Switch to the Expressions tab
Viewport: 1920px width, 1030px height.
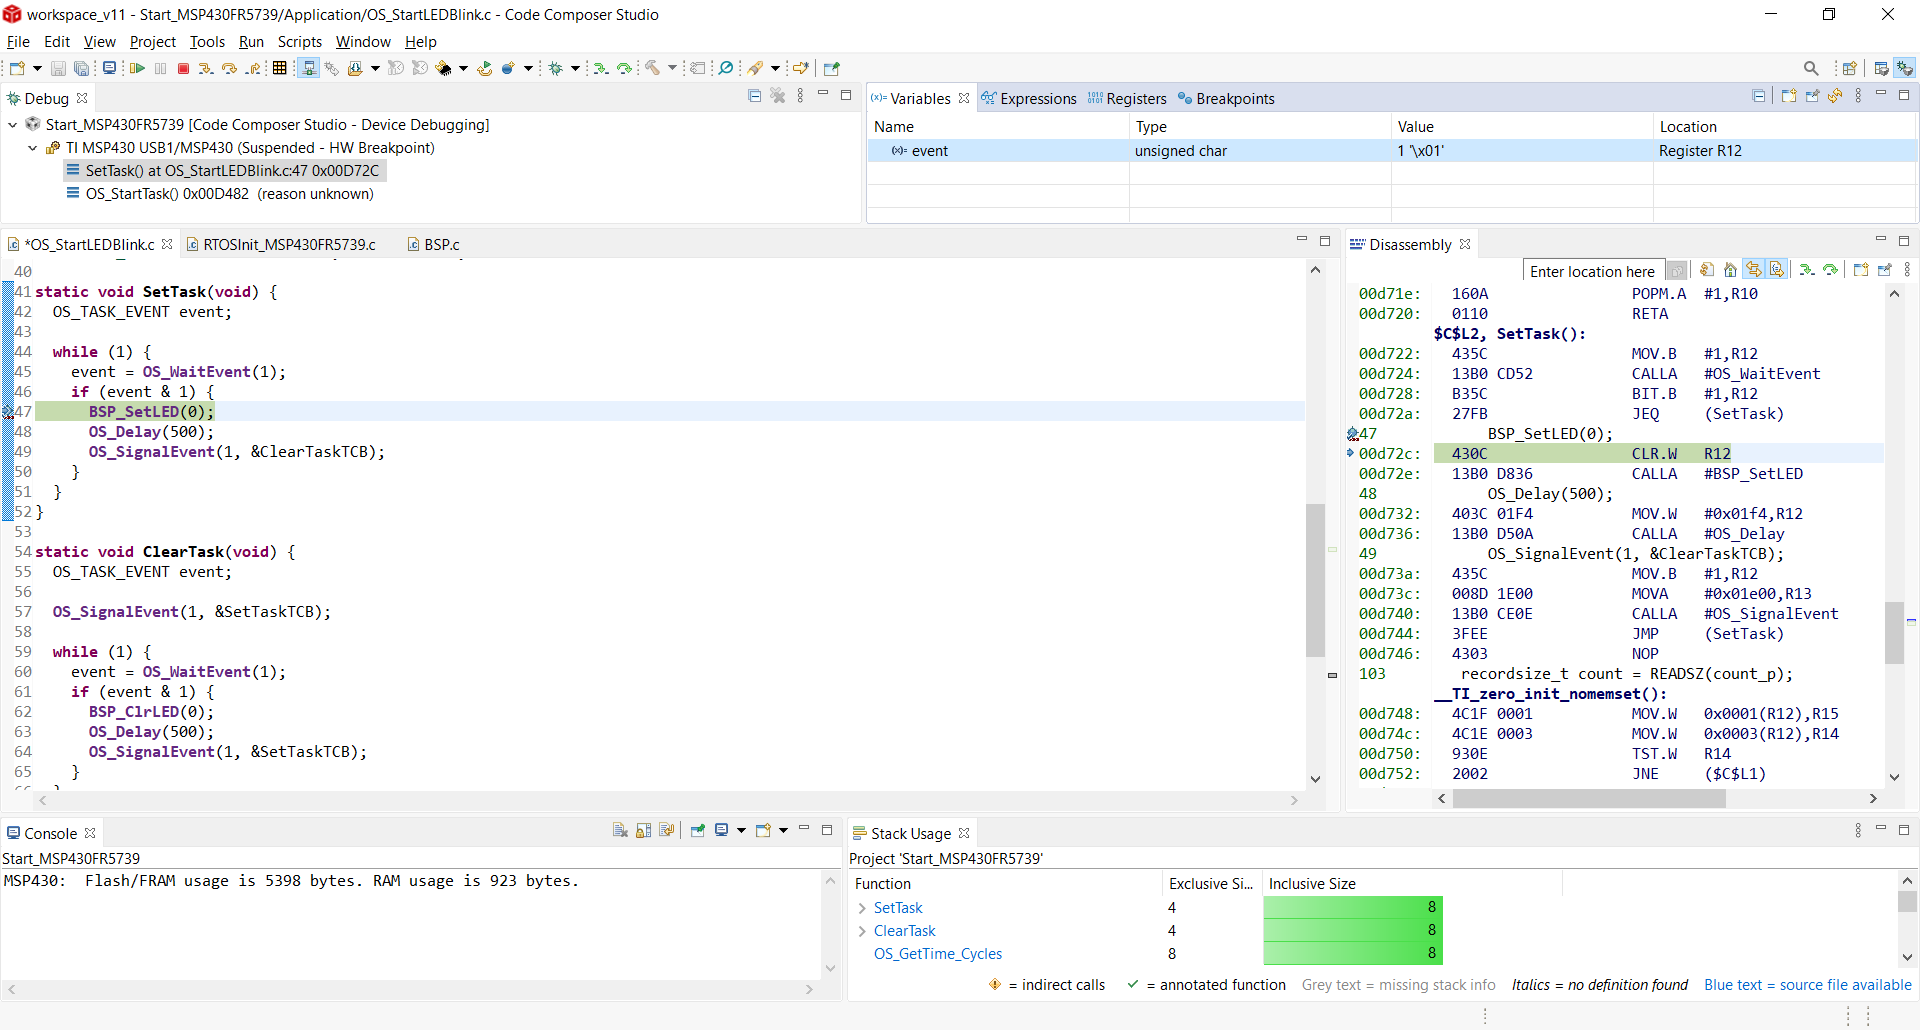[x=1029, y=98]
